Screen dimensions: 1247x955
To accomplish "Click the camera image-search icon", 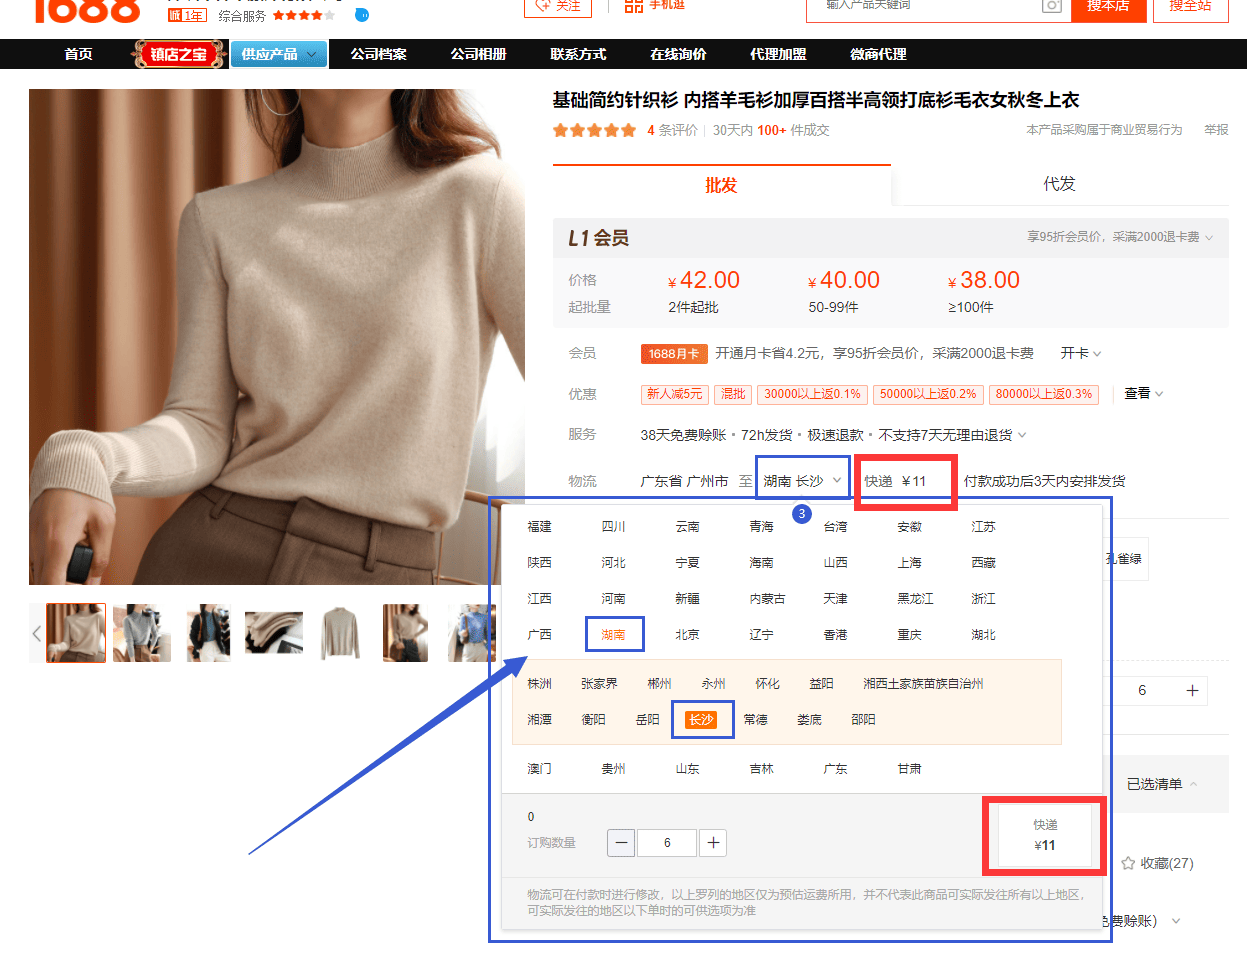I will click(1051, 6).
